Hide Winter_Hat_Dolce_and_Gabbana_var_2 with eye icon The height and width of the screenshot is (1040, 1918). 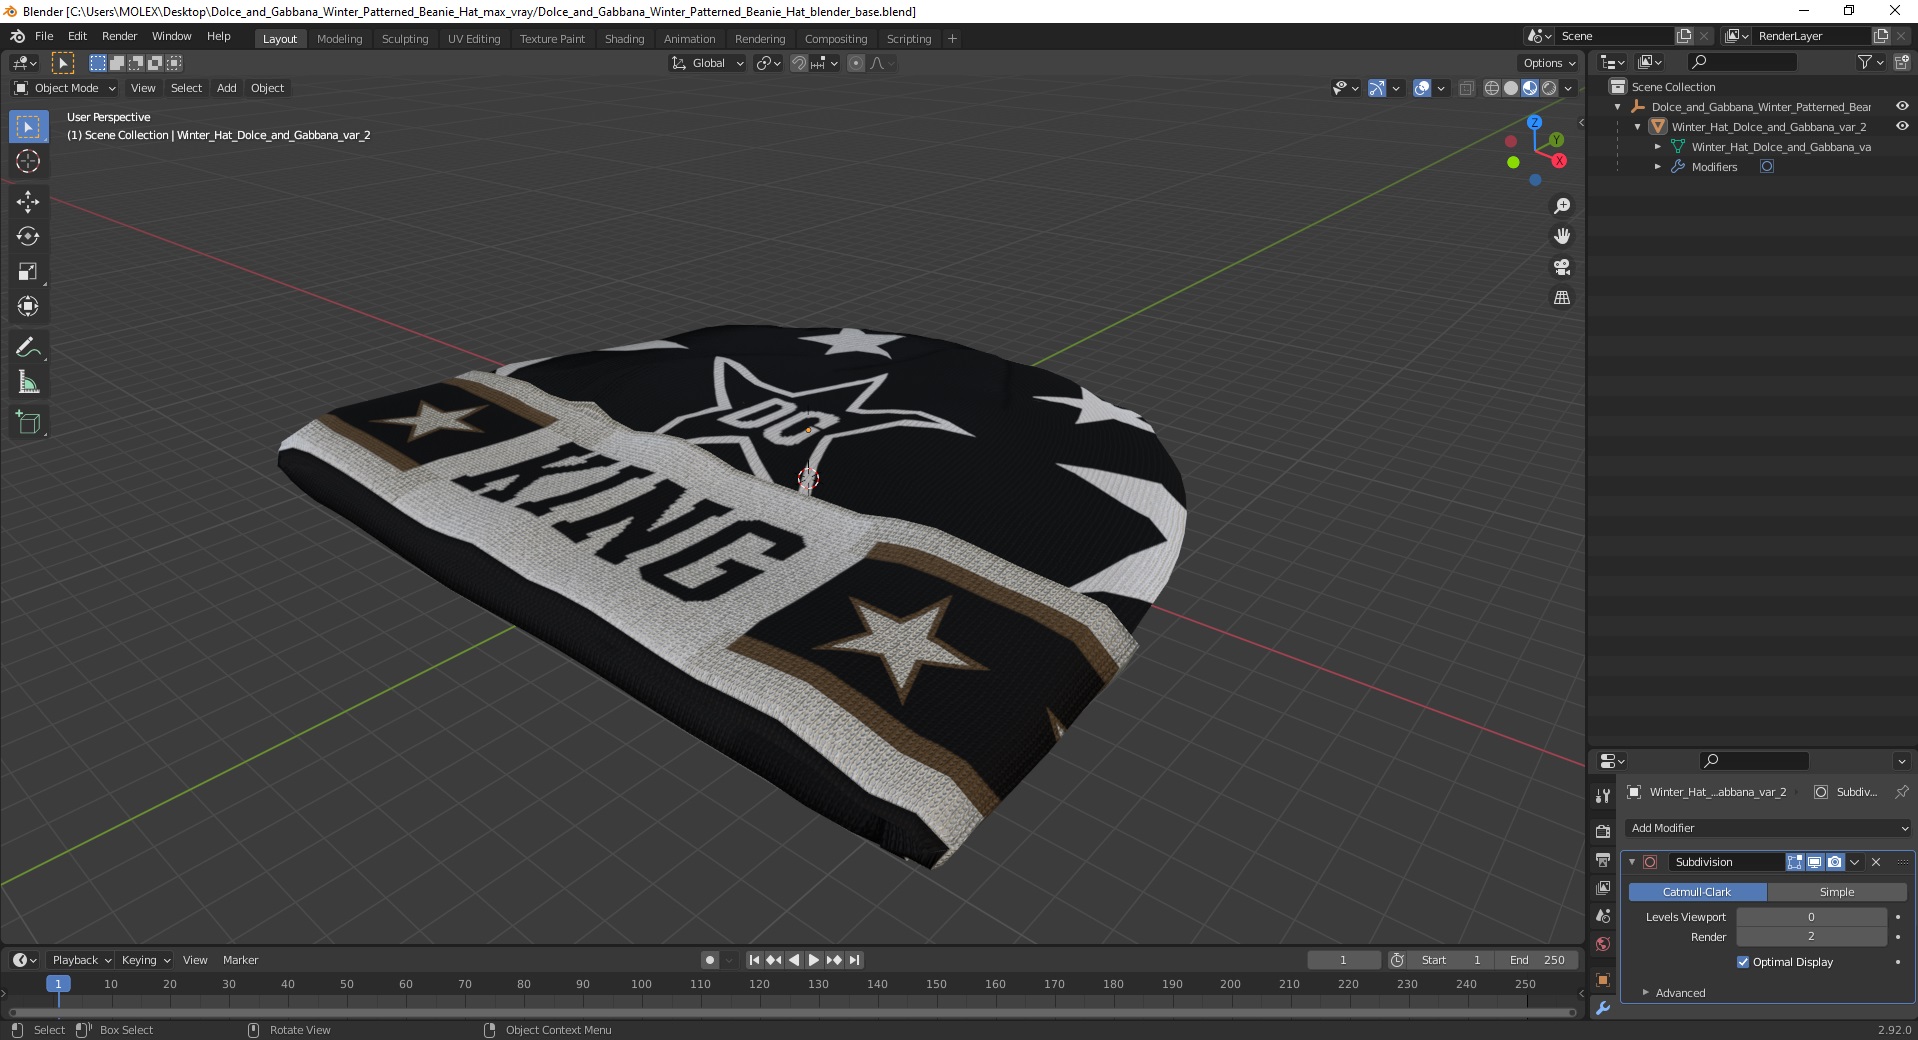tap(1902, 127)
